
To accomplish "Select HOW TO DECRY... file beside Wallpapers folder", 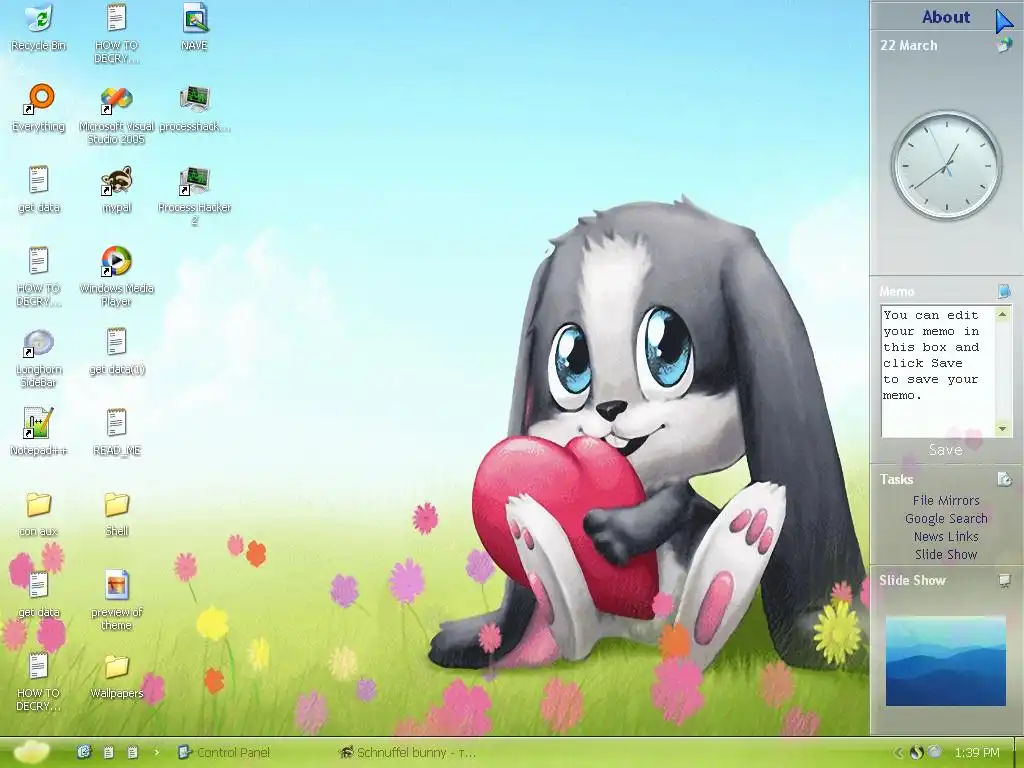I will (39, 682).
